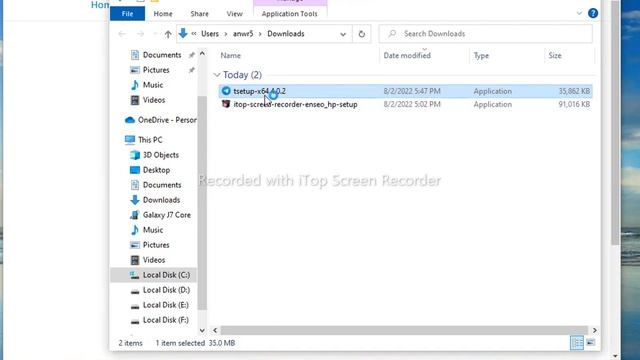This screenshot has height=360, width=640.
Task: Click the navigation pane scroll up arrow
Action: click(202, 53)
